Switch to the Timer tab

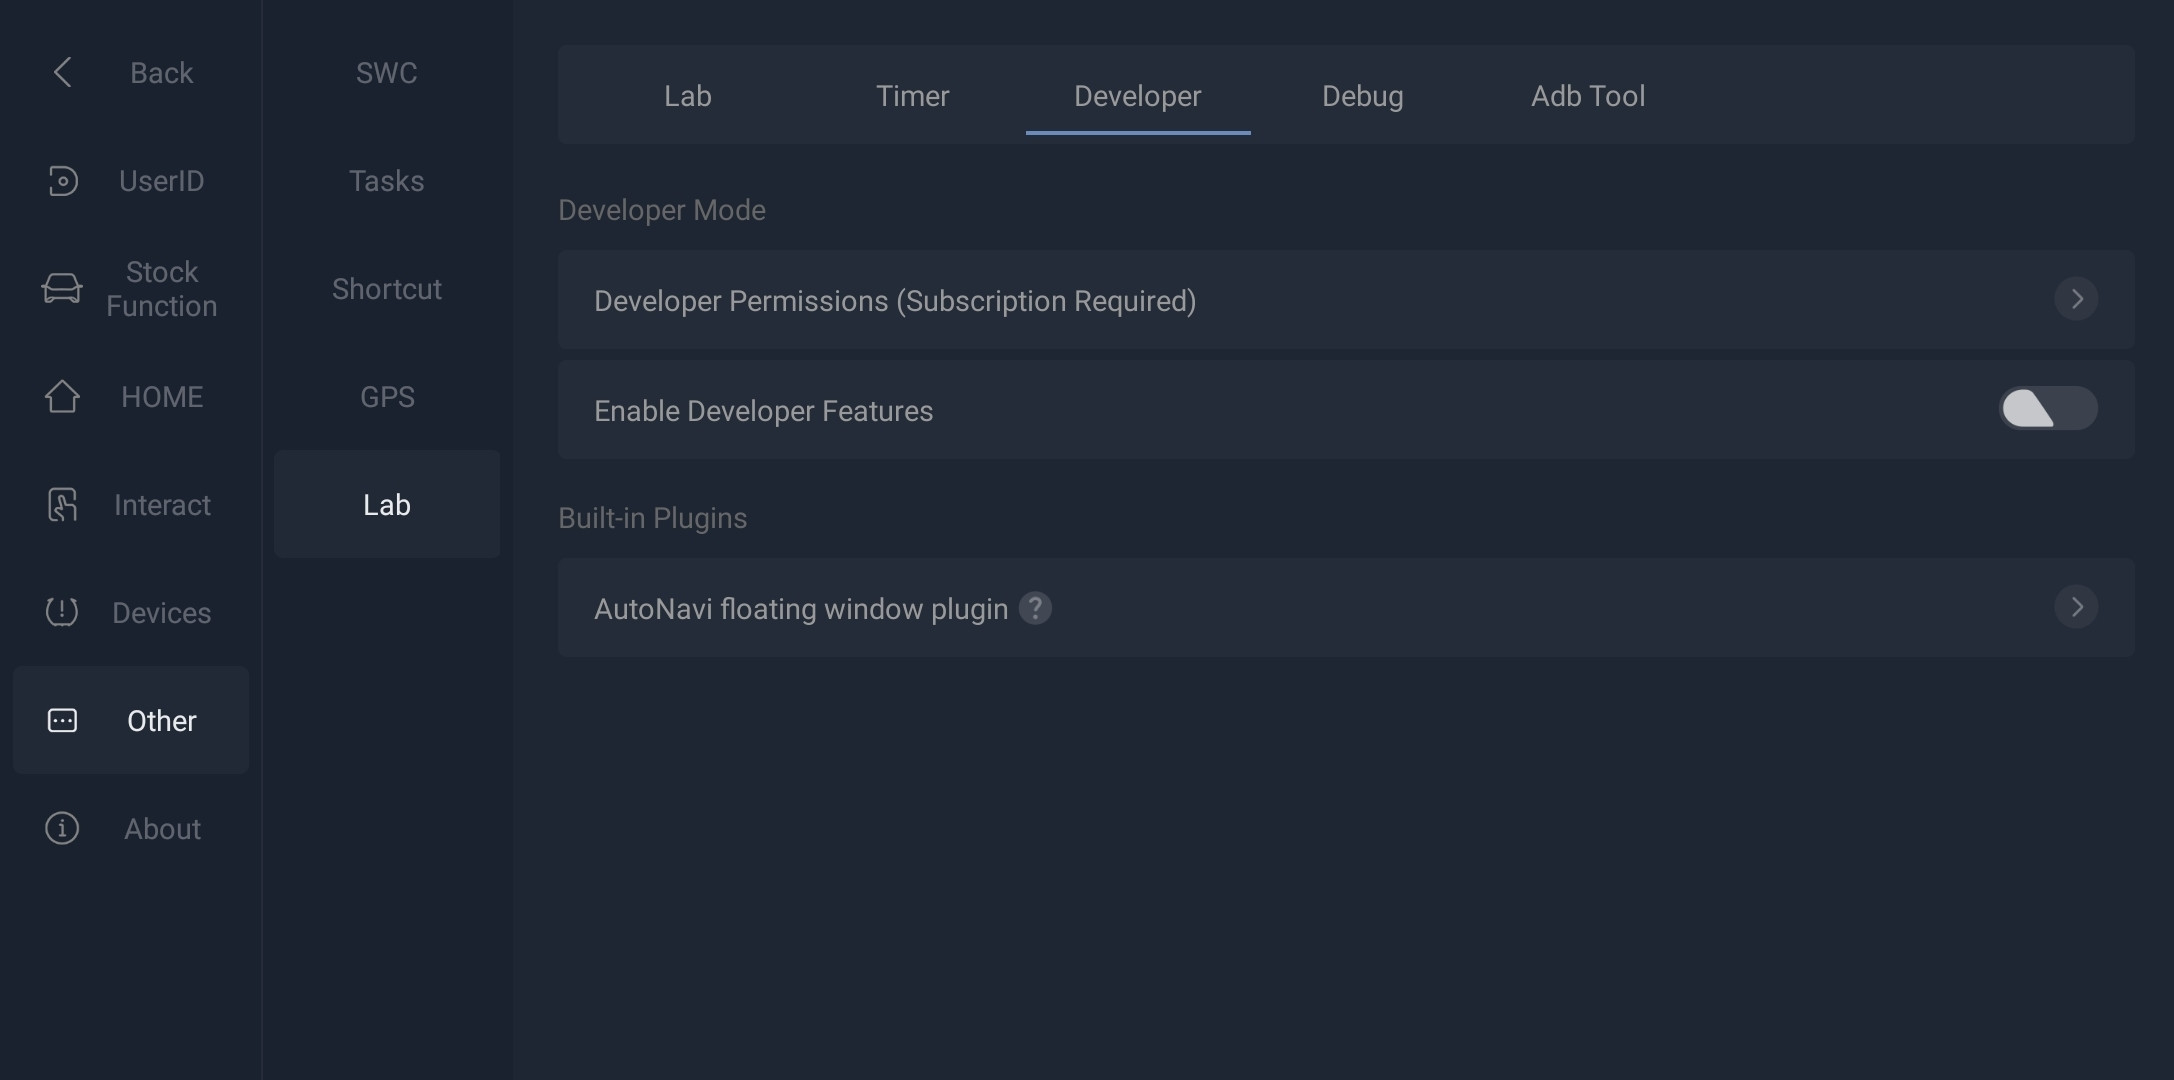(x=912, y=96)
